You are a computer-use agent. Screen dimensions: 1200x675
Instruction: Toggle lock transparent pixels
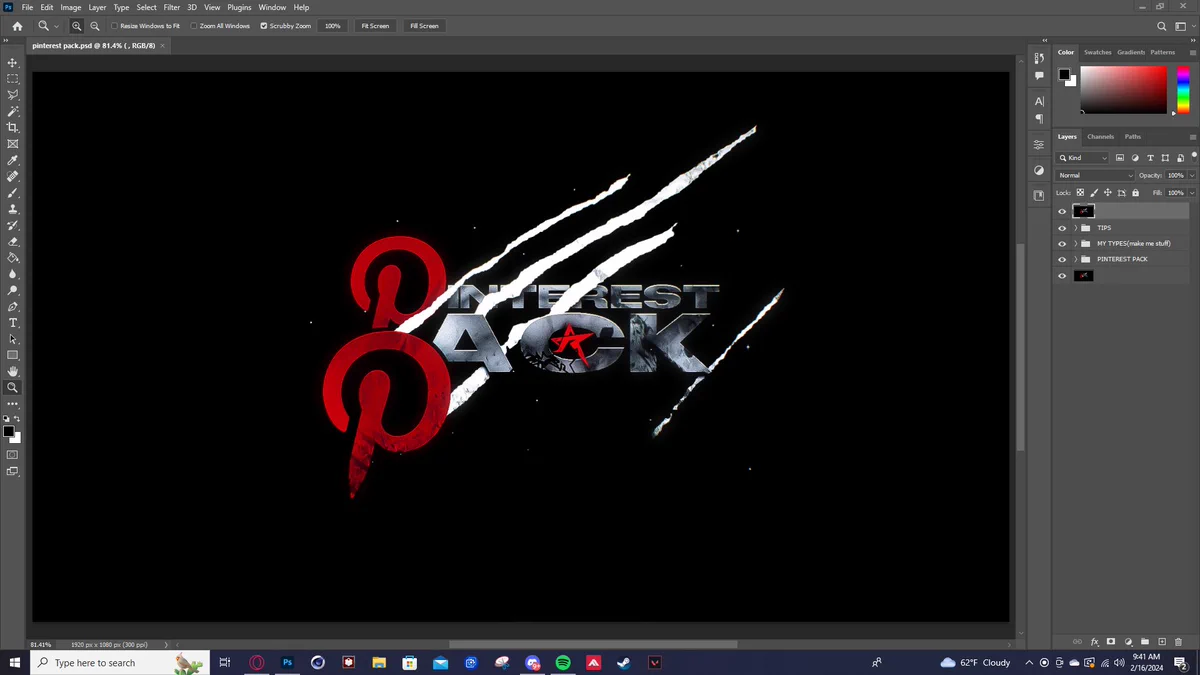pos(1080,193)
